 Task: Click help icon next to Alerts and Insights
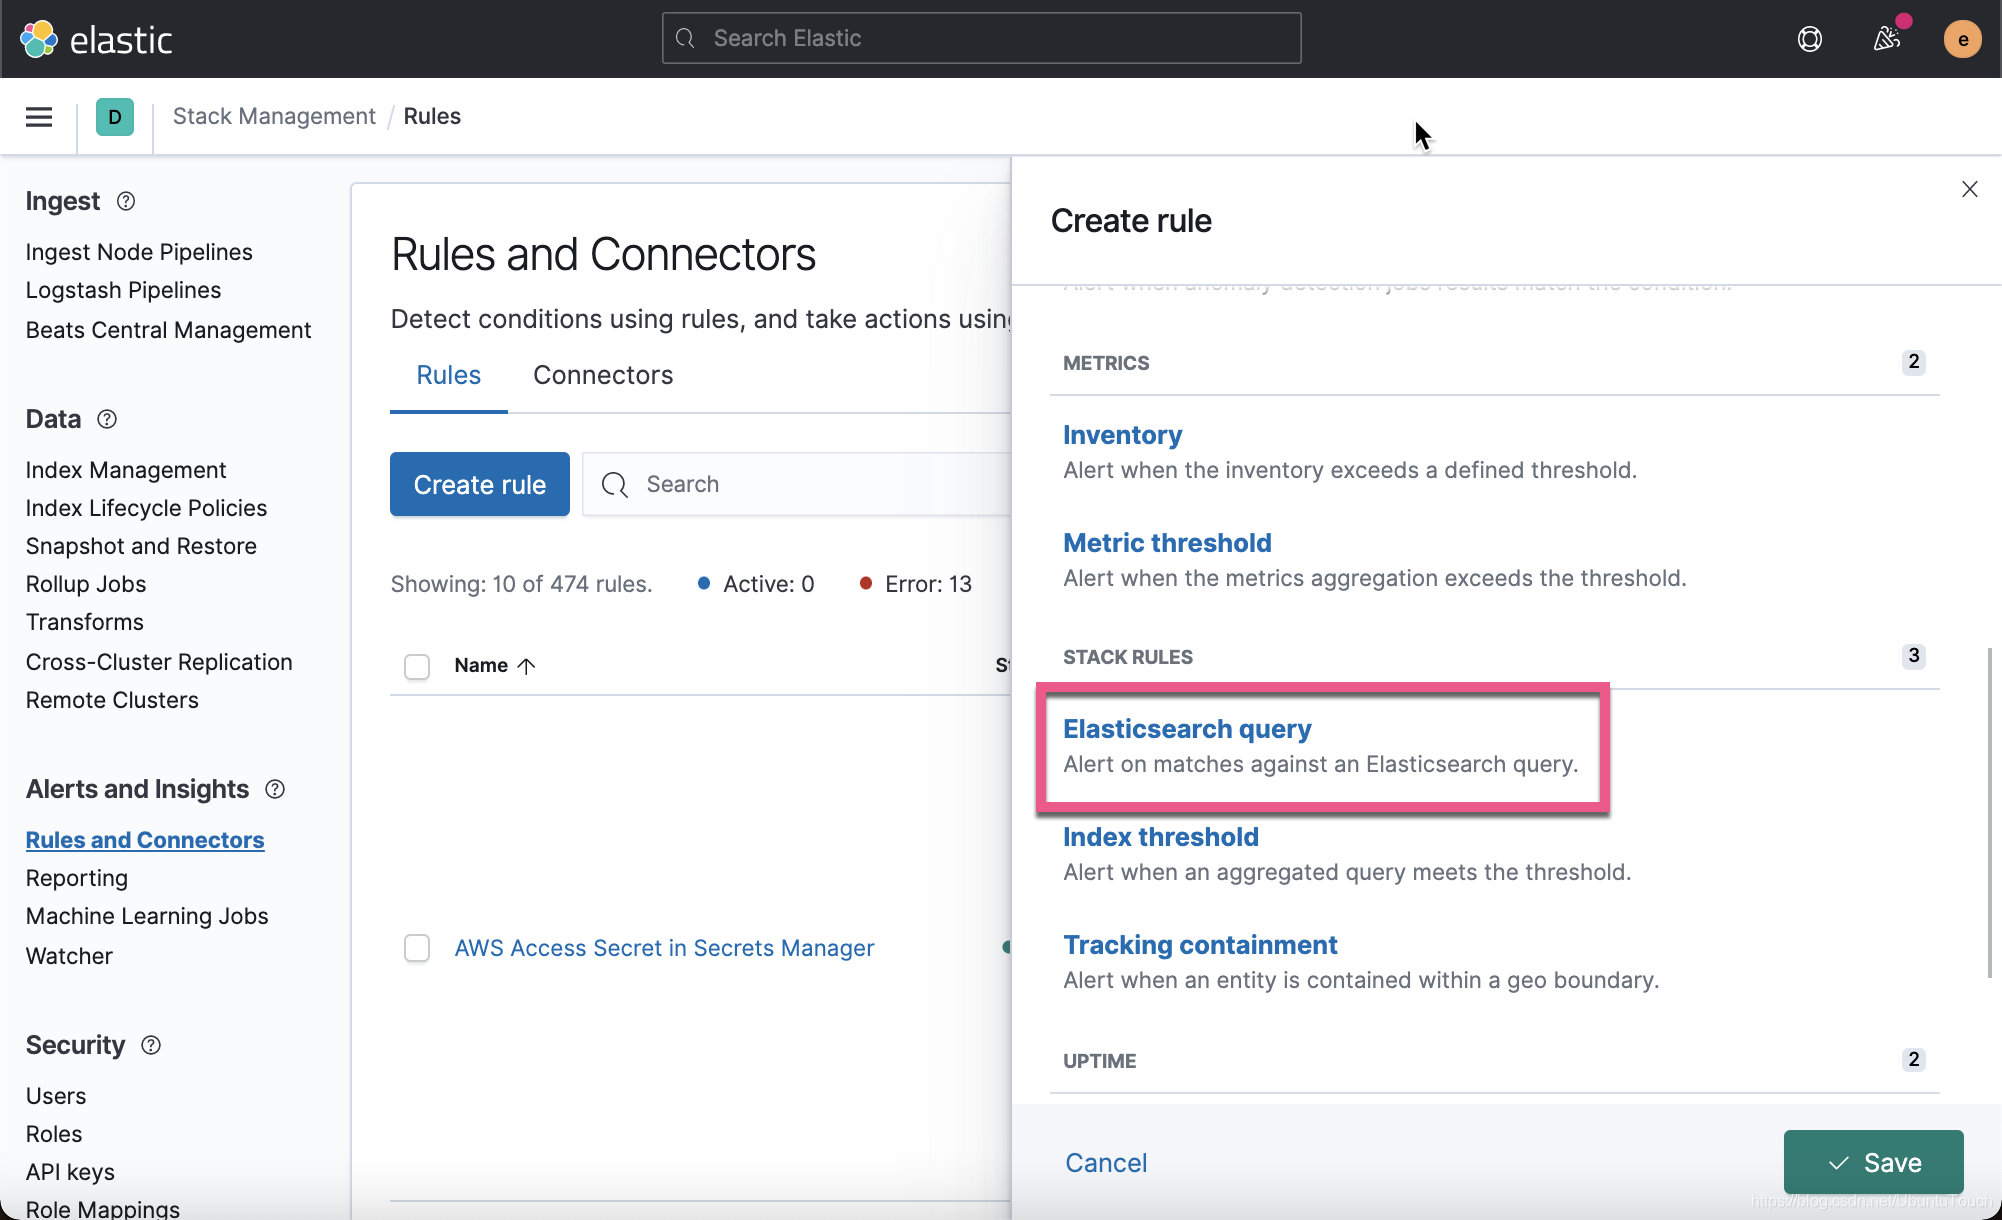coord(275,789)
